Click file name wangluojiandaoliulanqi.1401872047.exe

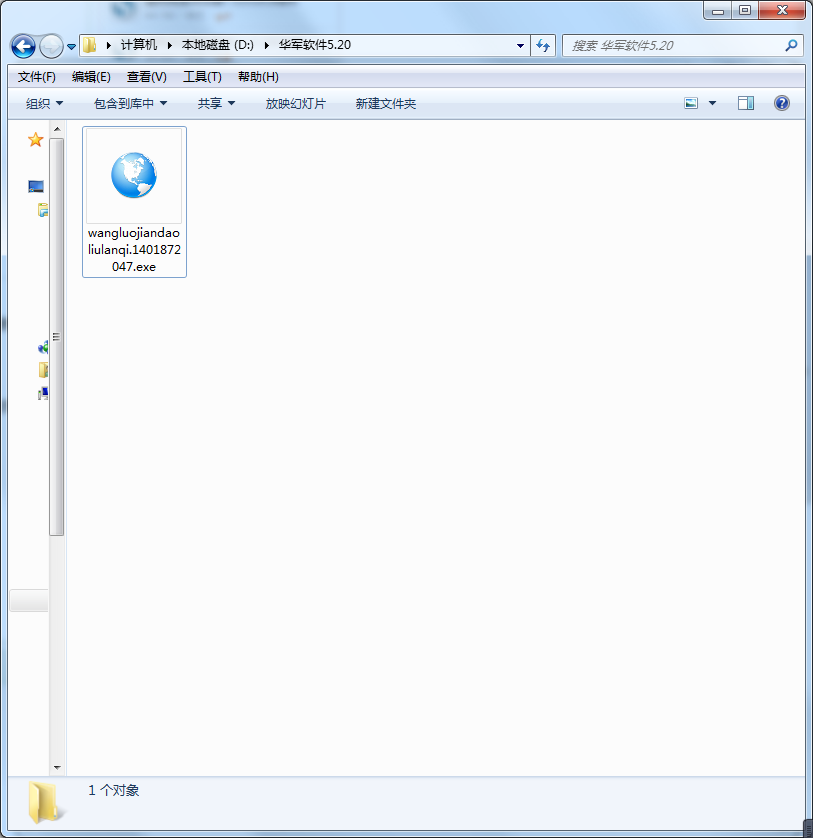coord(134,250)
